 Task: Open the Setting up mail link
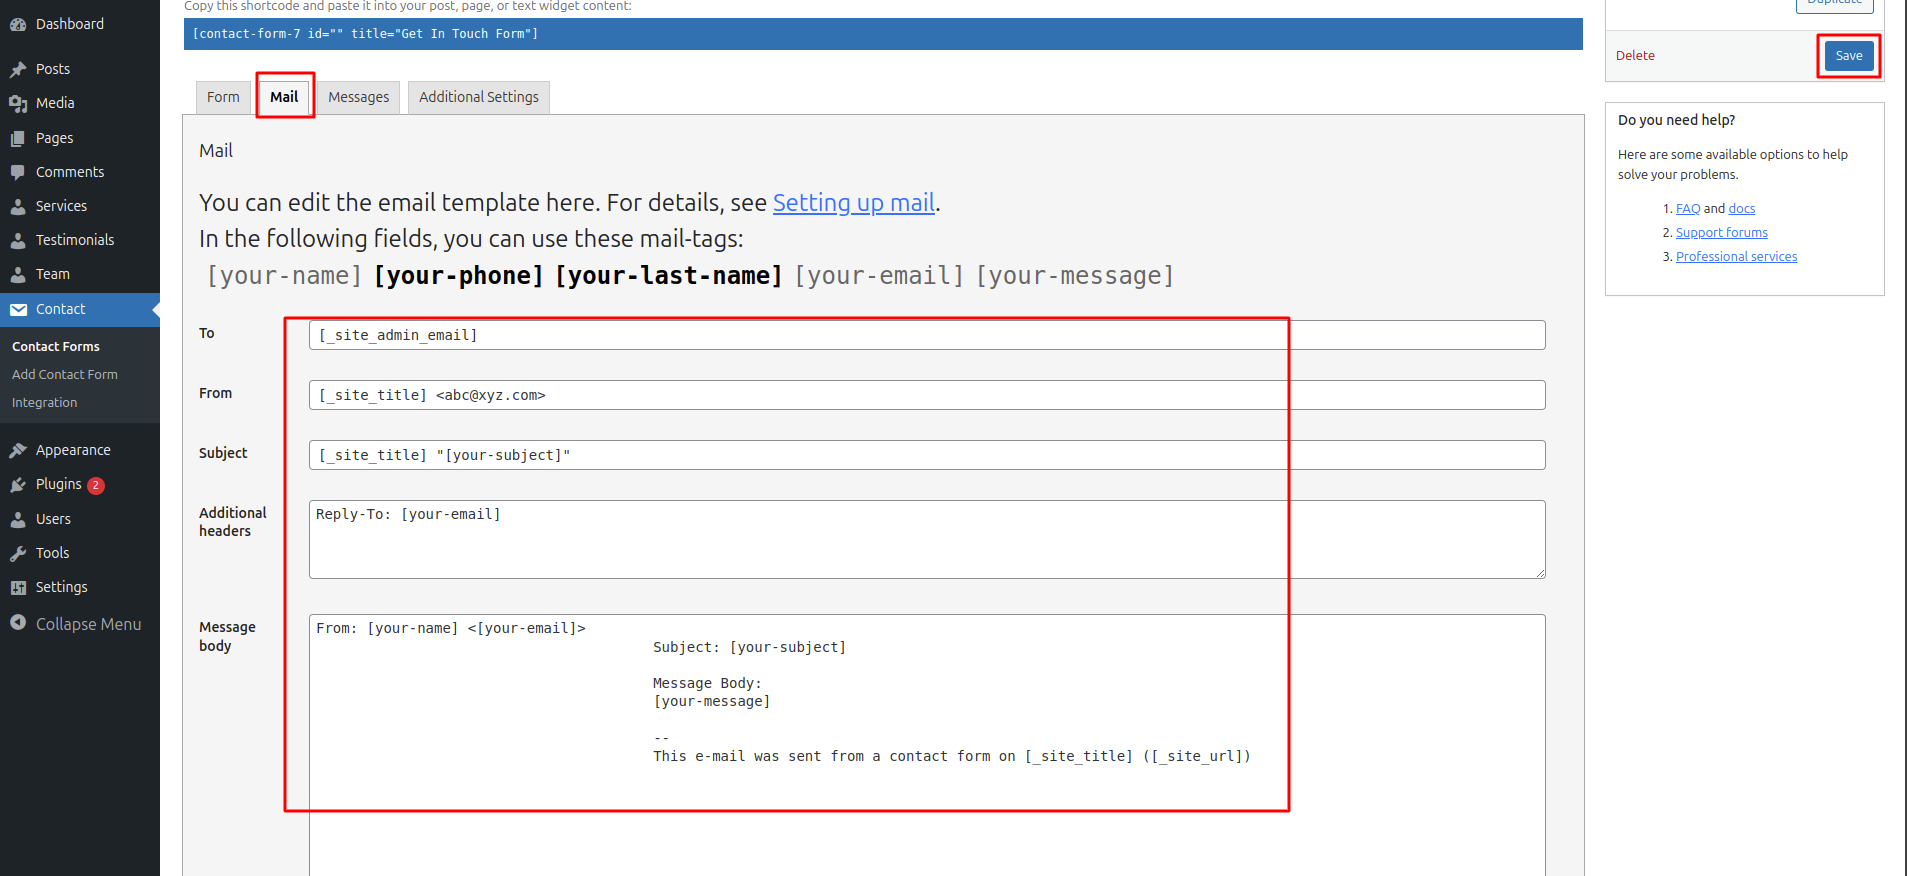click(854, 202)
